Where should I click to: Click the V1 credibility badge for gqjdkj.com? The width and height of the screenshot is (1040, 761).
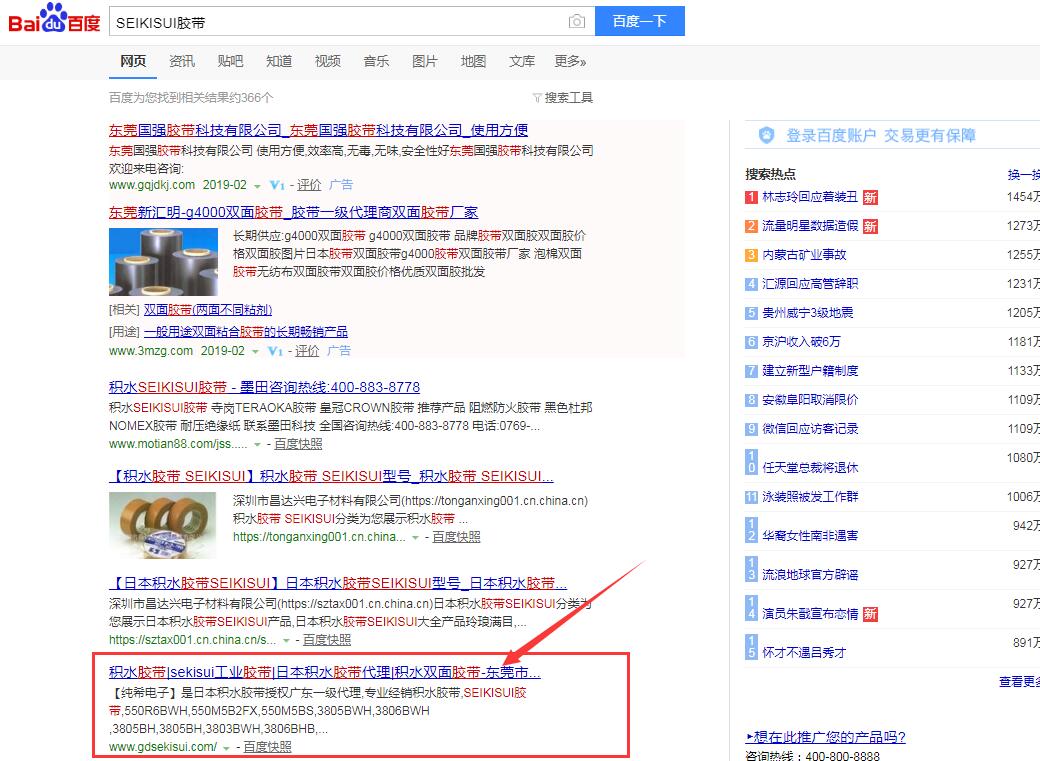(x=278, y=185)
